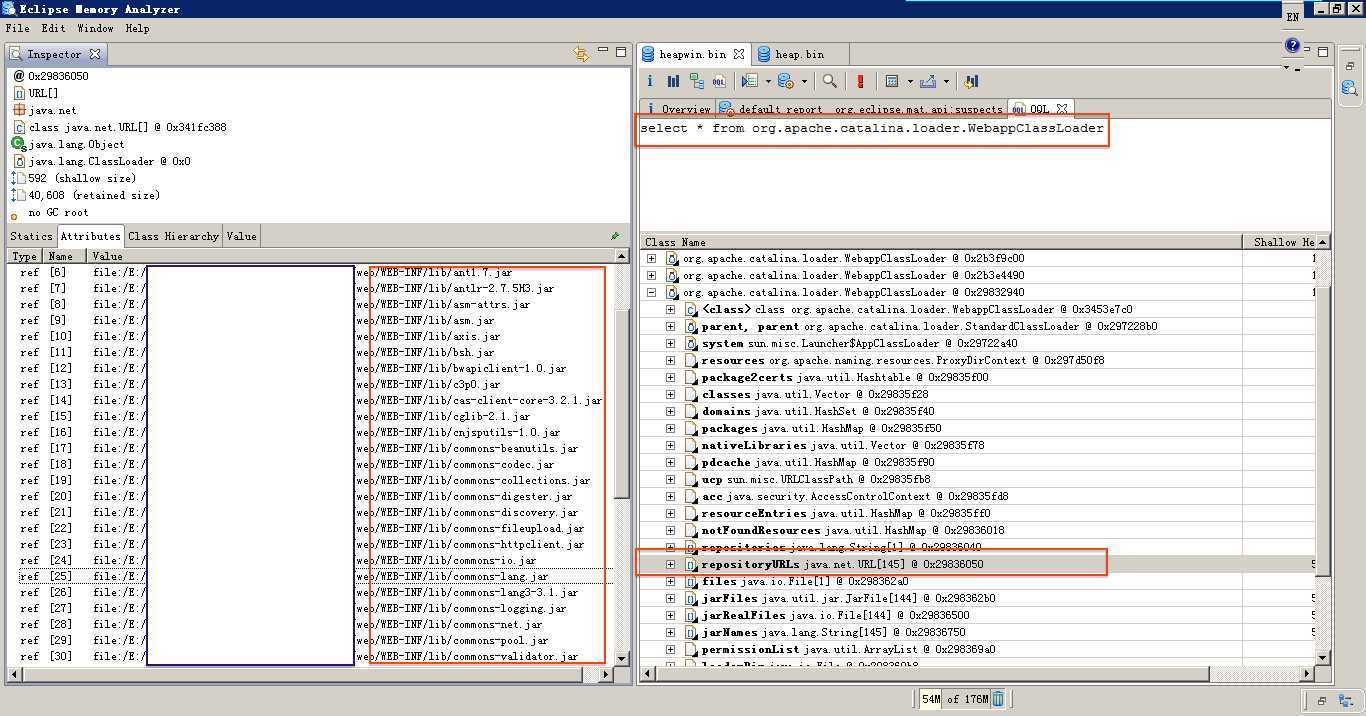Image resolution: width=1366 pixels, height=716 pixels.
Task: Click OQL results horizontal scrollbar right arrow
Action: click(x=1308, y=673)
